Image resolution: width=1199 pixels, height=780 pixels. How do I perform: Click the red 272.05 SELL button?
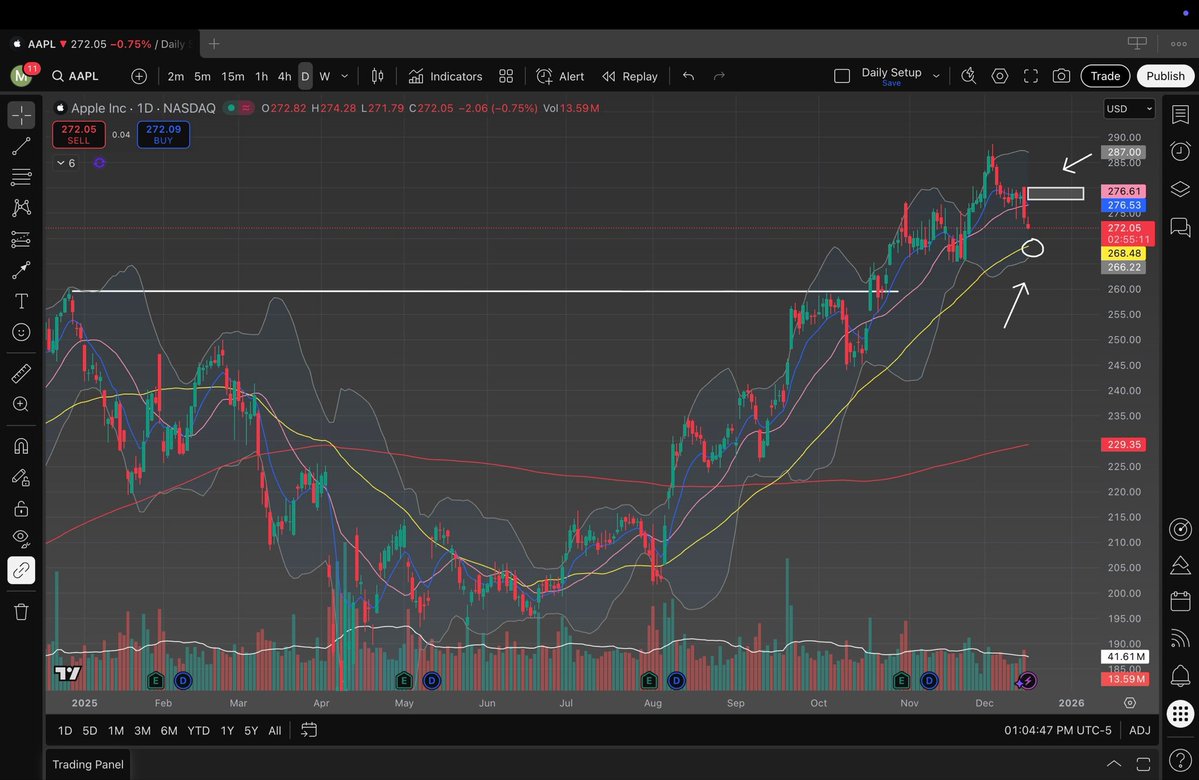point(79,135)
